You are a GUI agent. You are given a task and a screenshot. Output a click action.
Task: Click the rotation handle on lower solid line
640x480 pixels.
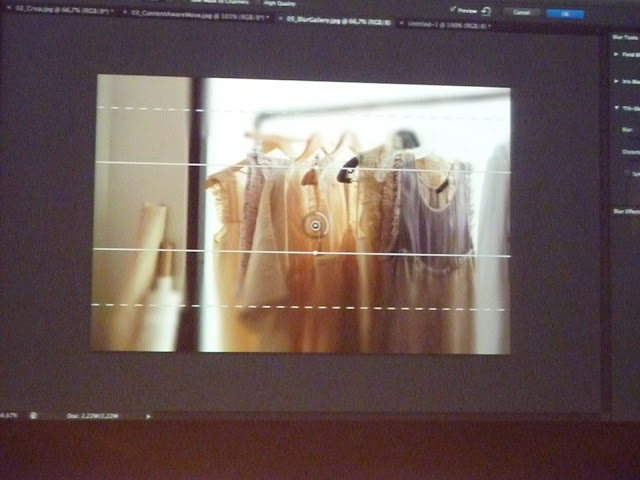315,253
